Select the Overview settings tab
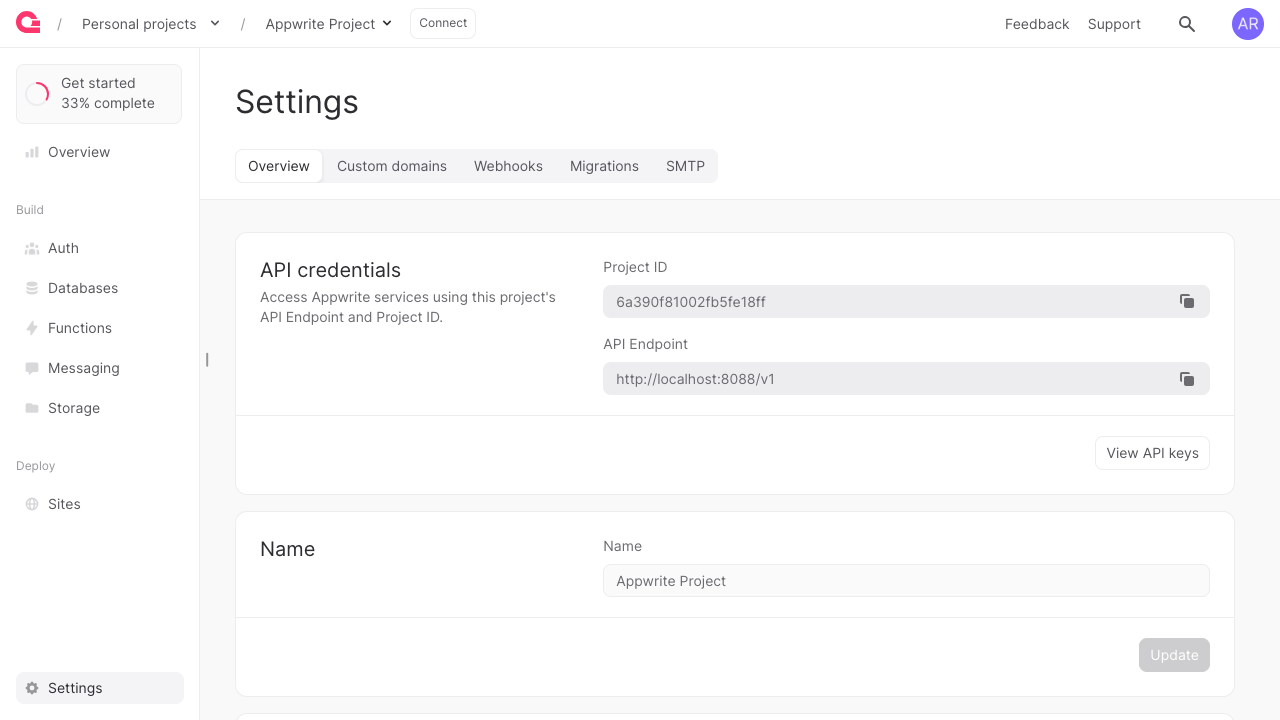 click(x=279, y=166)
